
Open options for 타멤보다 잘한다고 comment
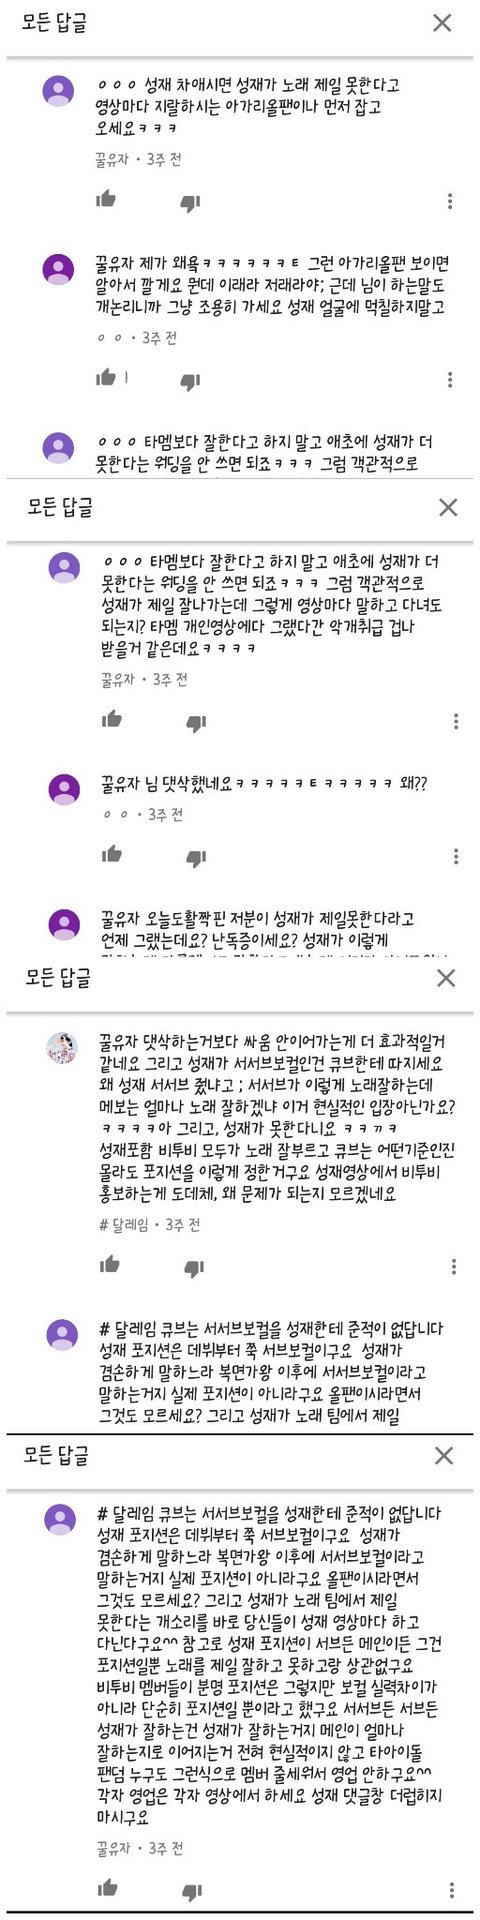(x=456, y=720)
